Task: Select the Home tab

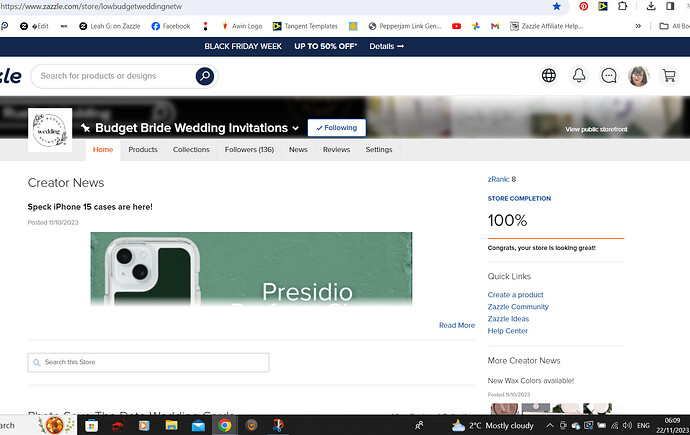Action: pyautogui.click(x=103, y=150)
